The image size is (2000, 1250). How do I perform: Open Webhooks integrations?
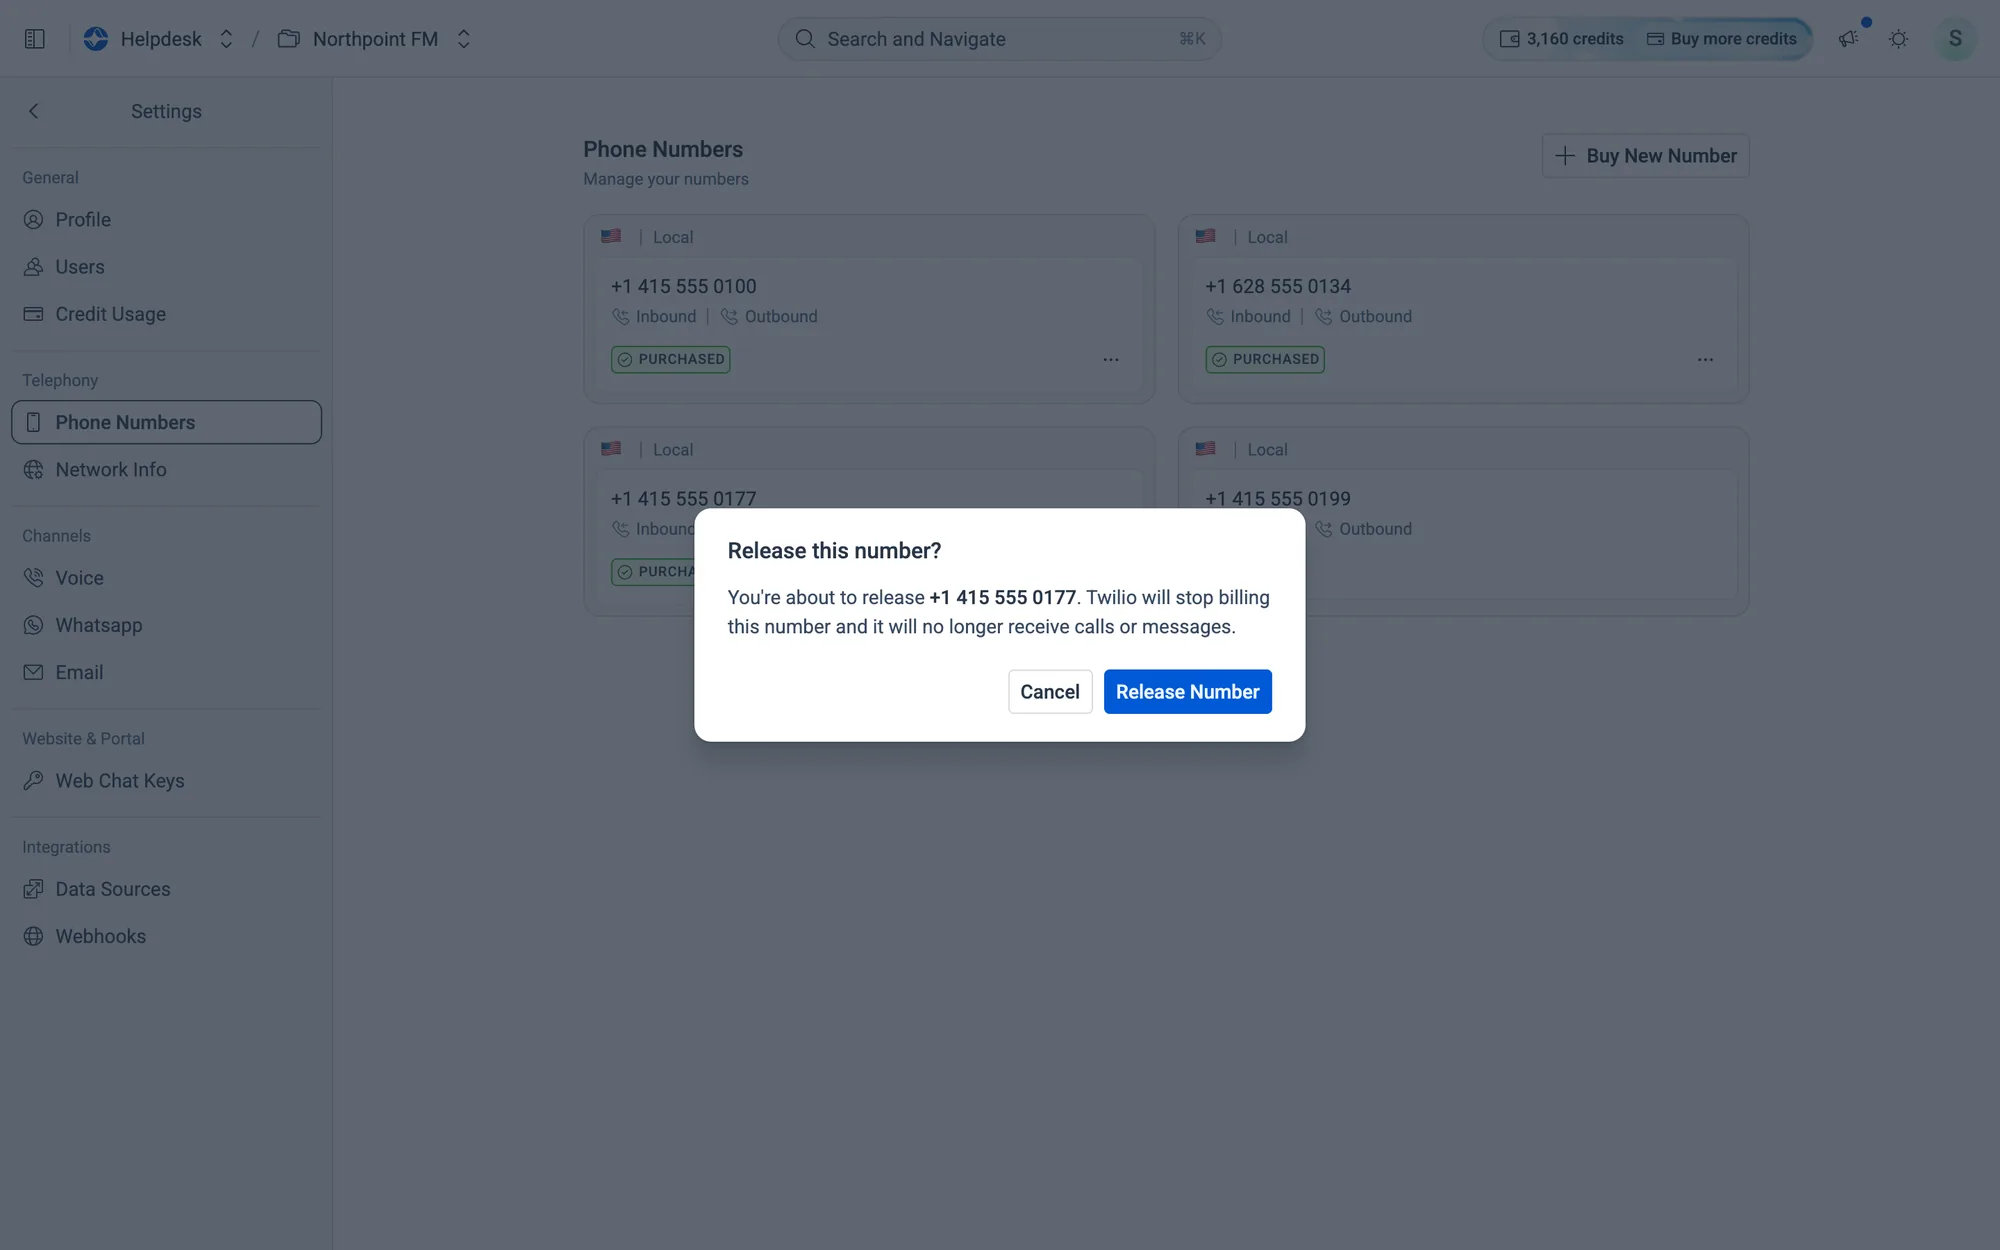tap(166, 936)
